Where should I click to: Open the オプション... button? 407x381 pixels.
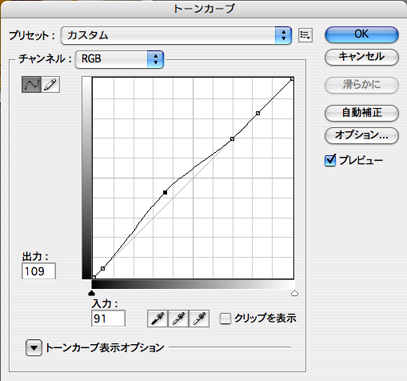(x=362, y=135)
